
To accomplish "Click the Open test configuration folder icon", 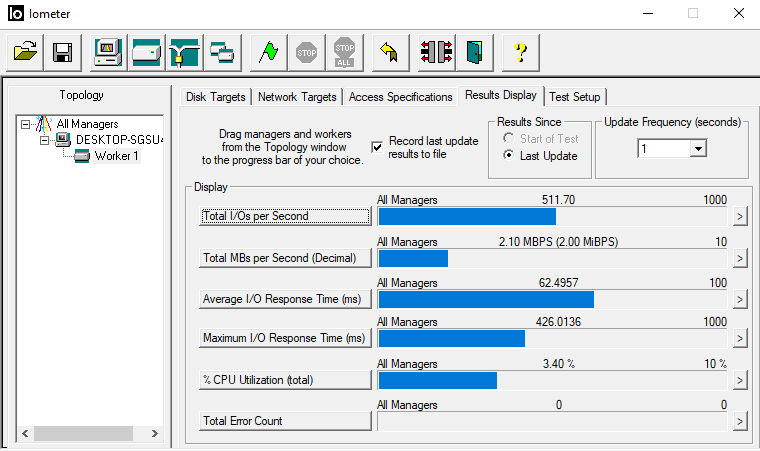I will (26, 53).
